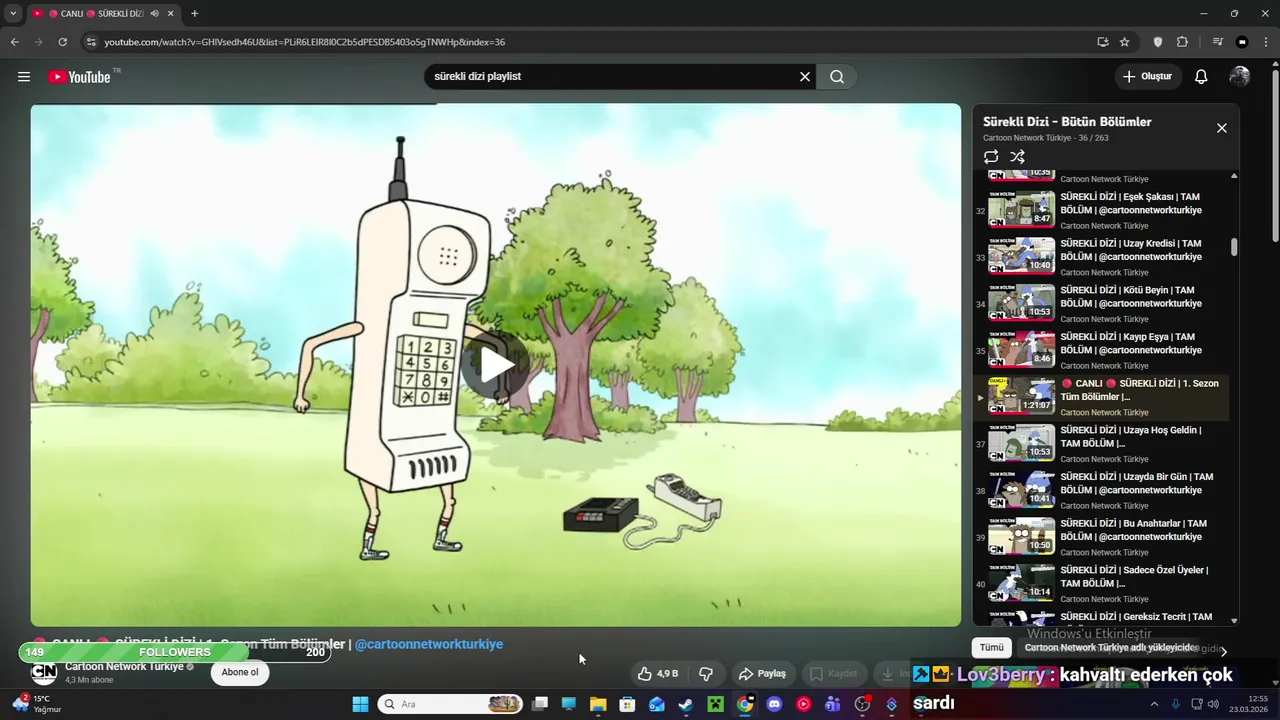Screen dimensions: 1280x720
Task: Click the taskbar search box Ara
Action: (451, 704)
